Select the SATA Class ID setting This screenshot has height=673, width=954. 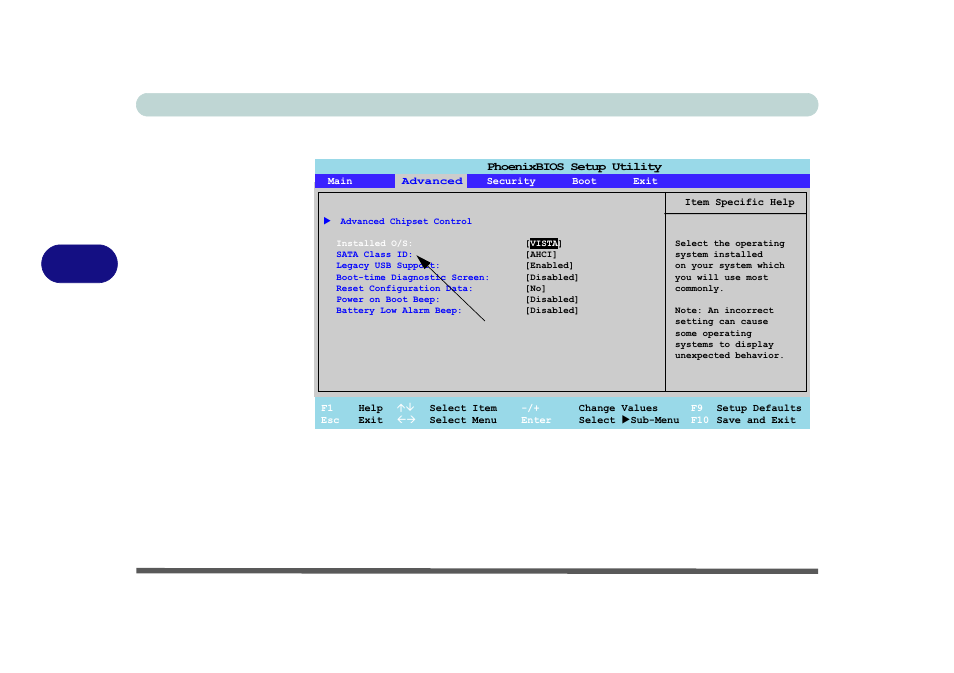click(374, 254)
